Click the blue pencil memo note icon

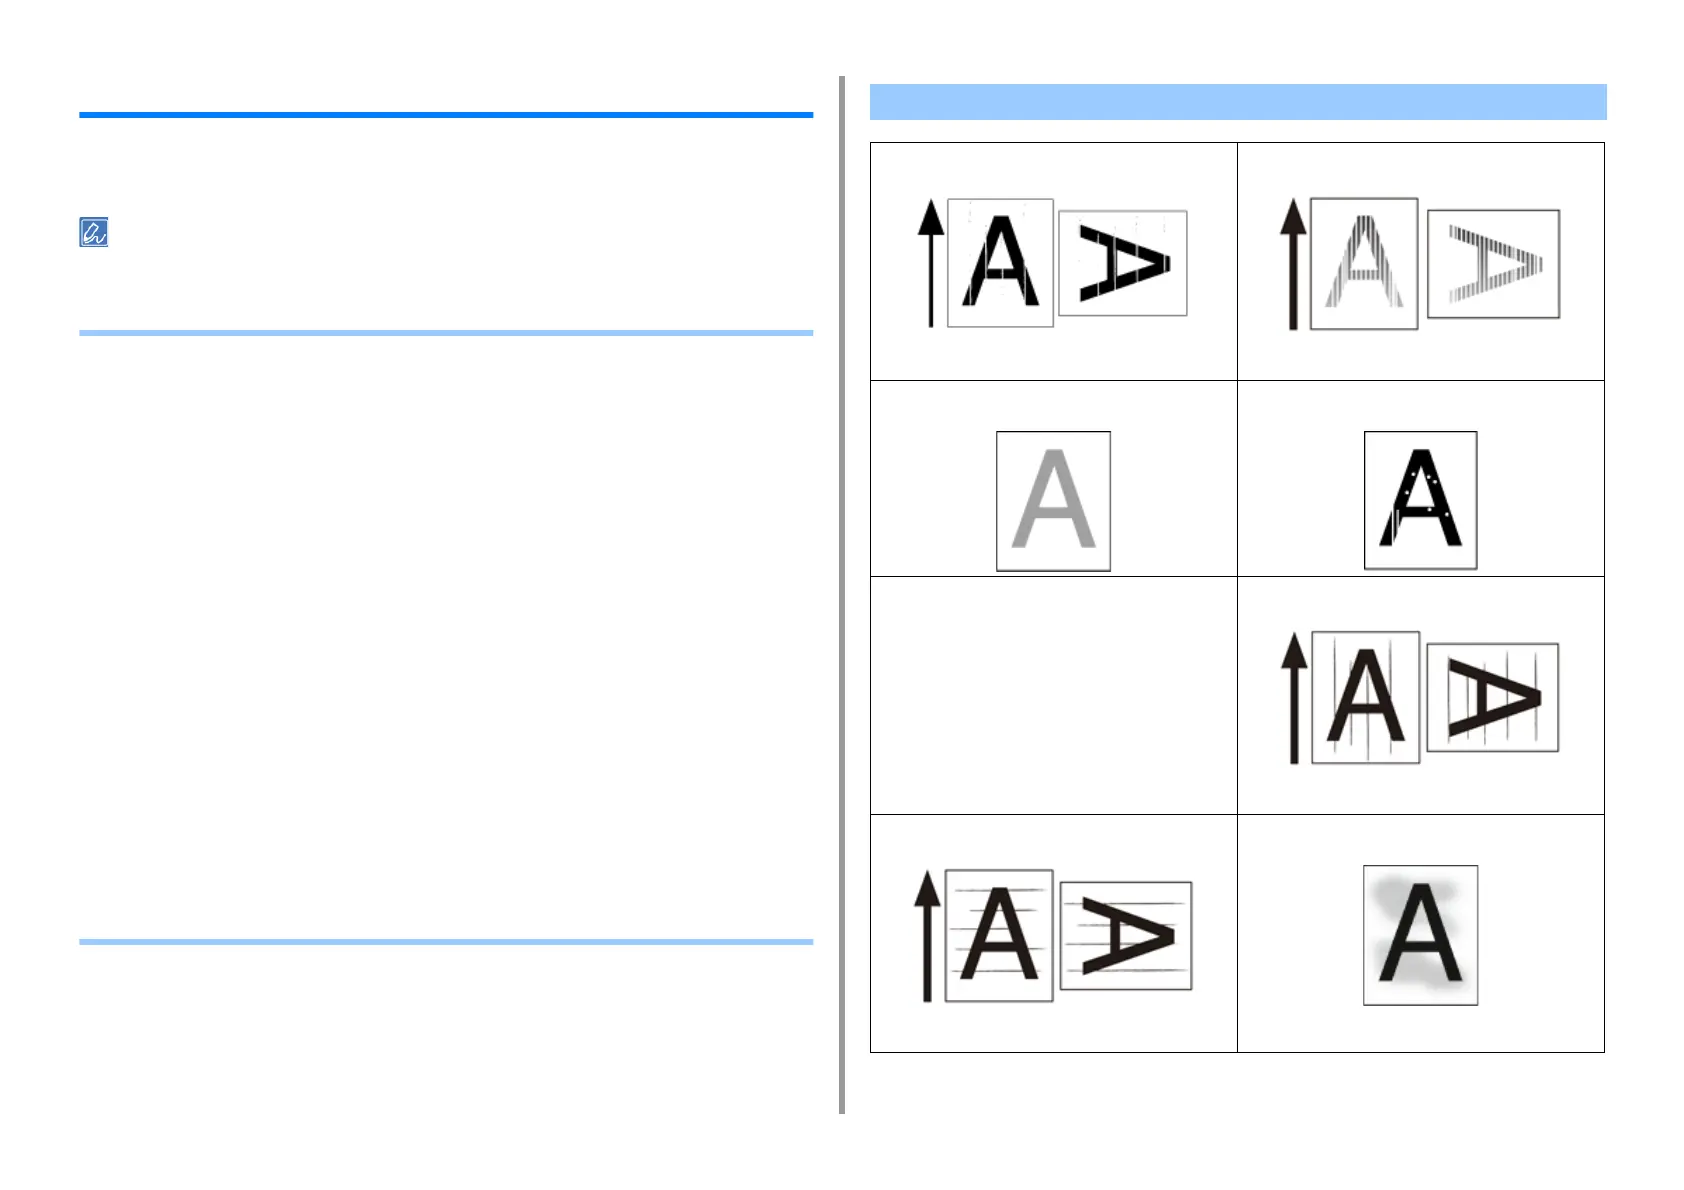[93, 232]
